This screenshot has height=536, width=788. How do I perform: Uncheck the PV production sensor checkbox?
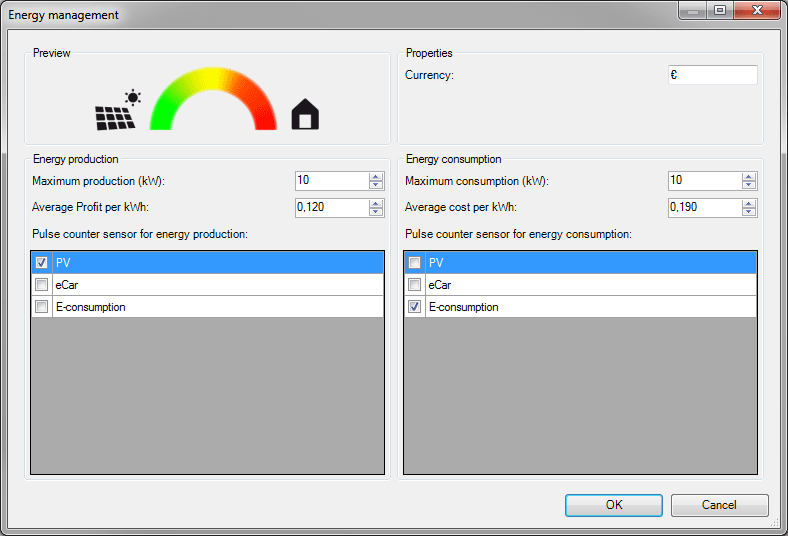41,262
